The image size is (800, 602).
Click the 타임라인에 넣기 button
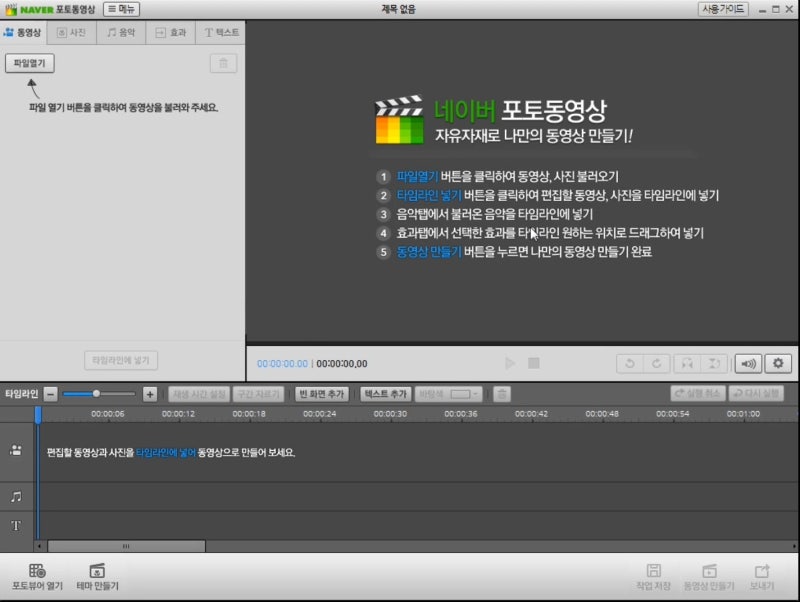121,360
